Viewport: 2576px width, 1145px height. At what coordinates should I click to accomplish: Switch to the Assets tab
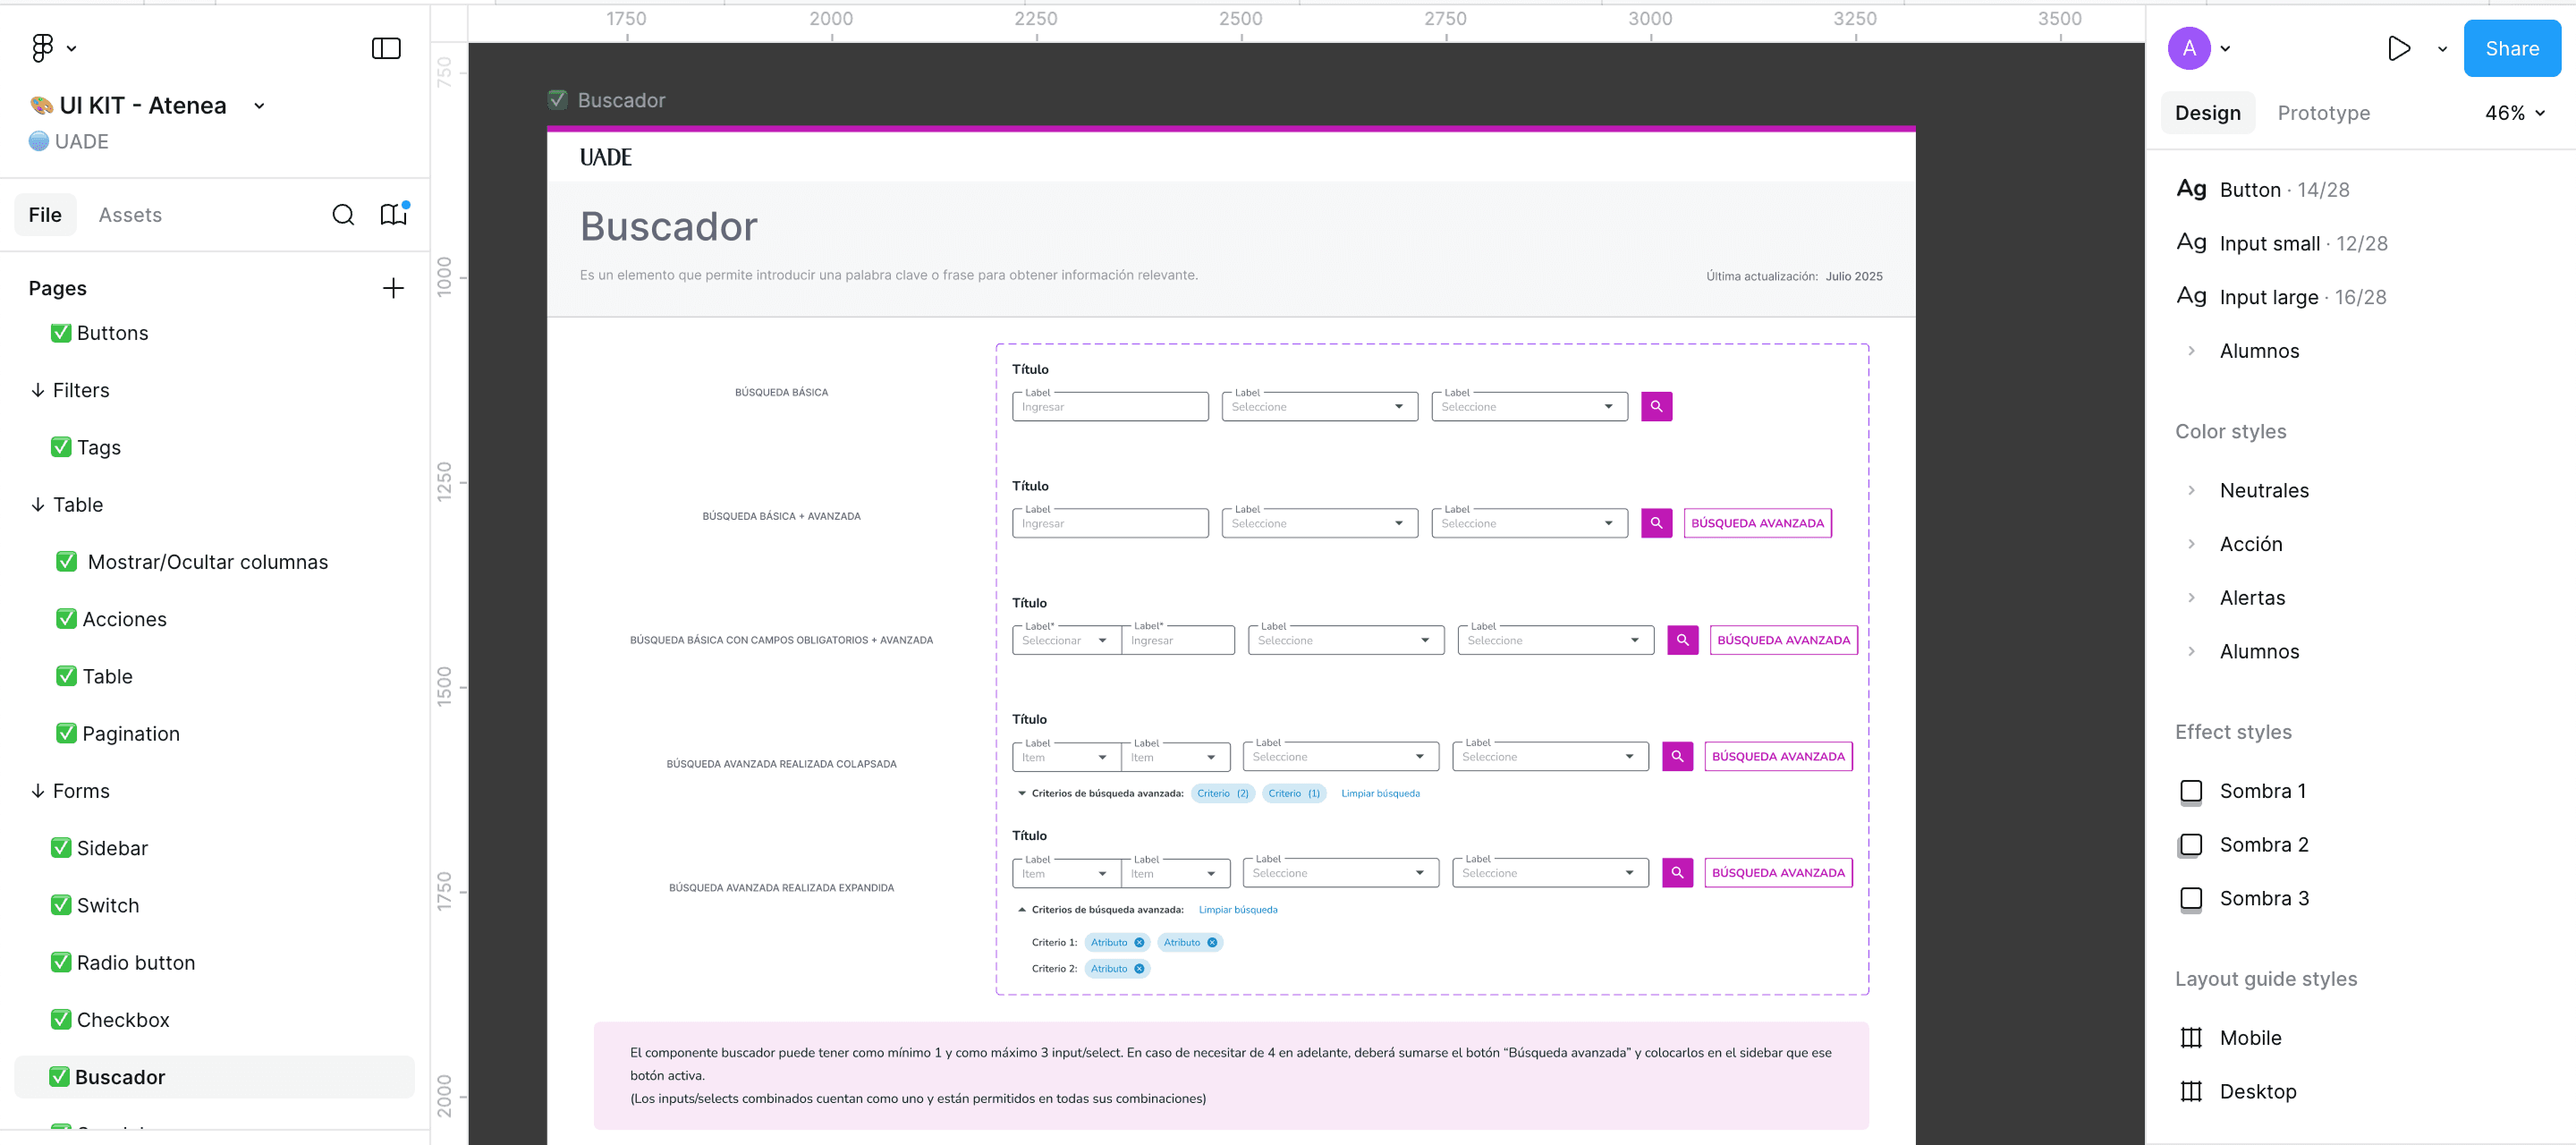(130, 215)
